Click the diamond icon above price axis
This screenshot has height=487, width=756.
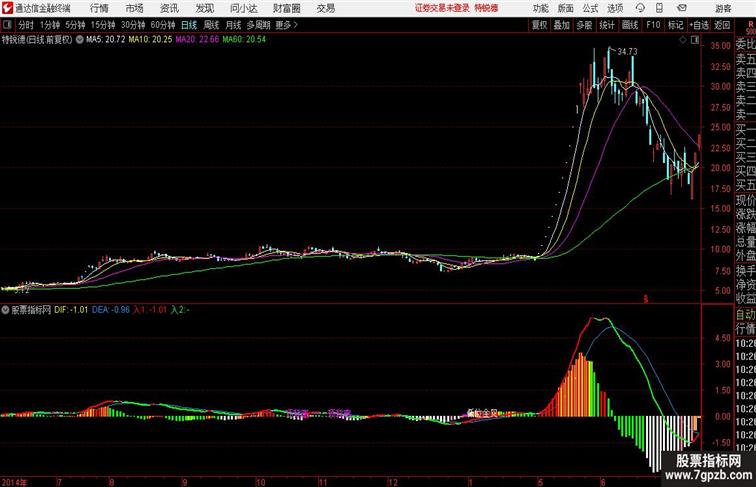683,40
